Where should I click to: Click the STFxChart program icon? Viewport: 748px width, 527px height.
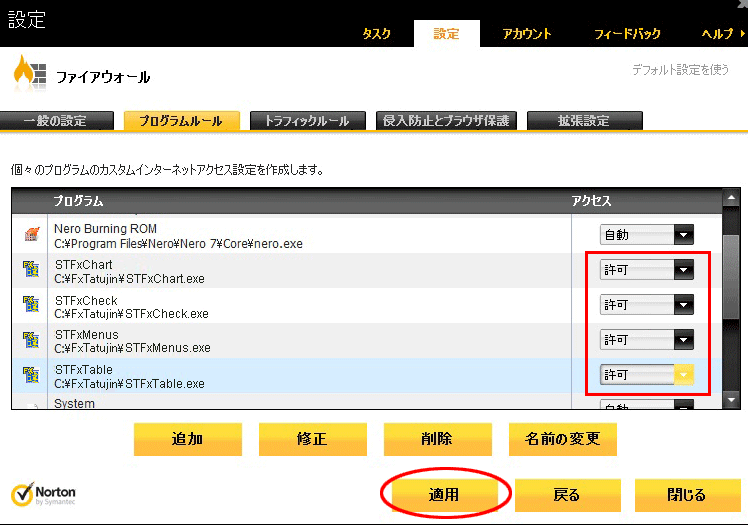pyautogui.click(x=31, y=269)
